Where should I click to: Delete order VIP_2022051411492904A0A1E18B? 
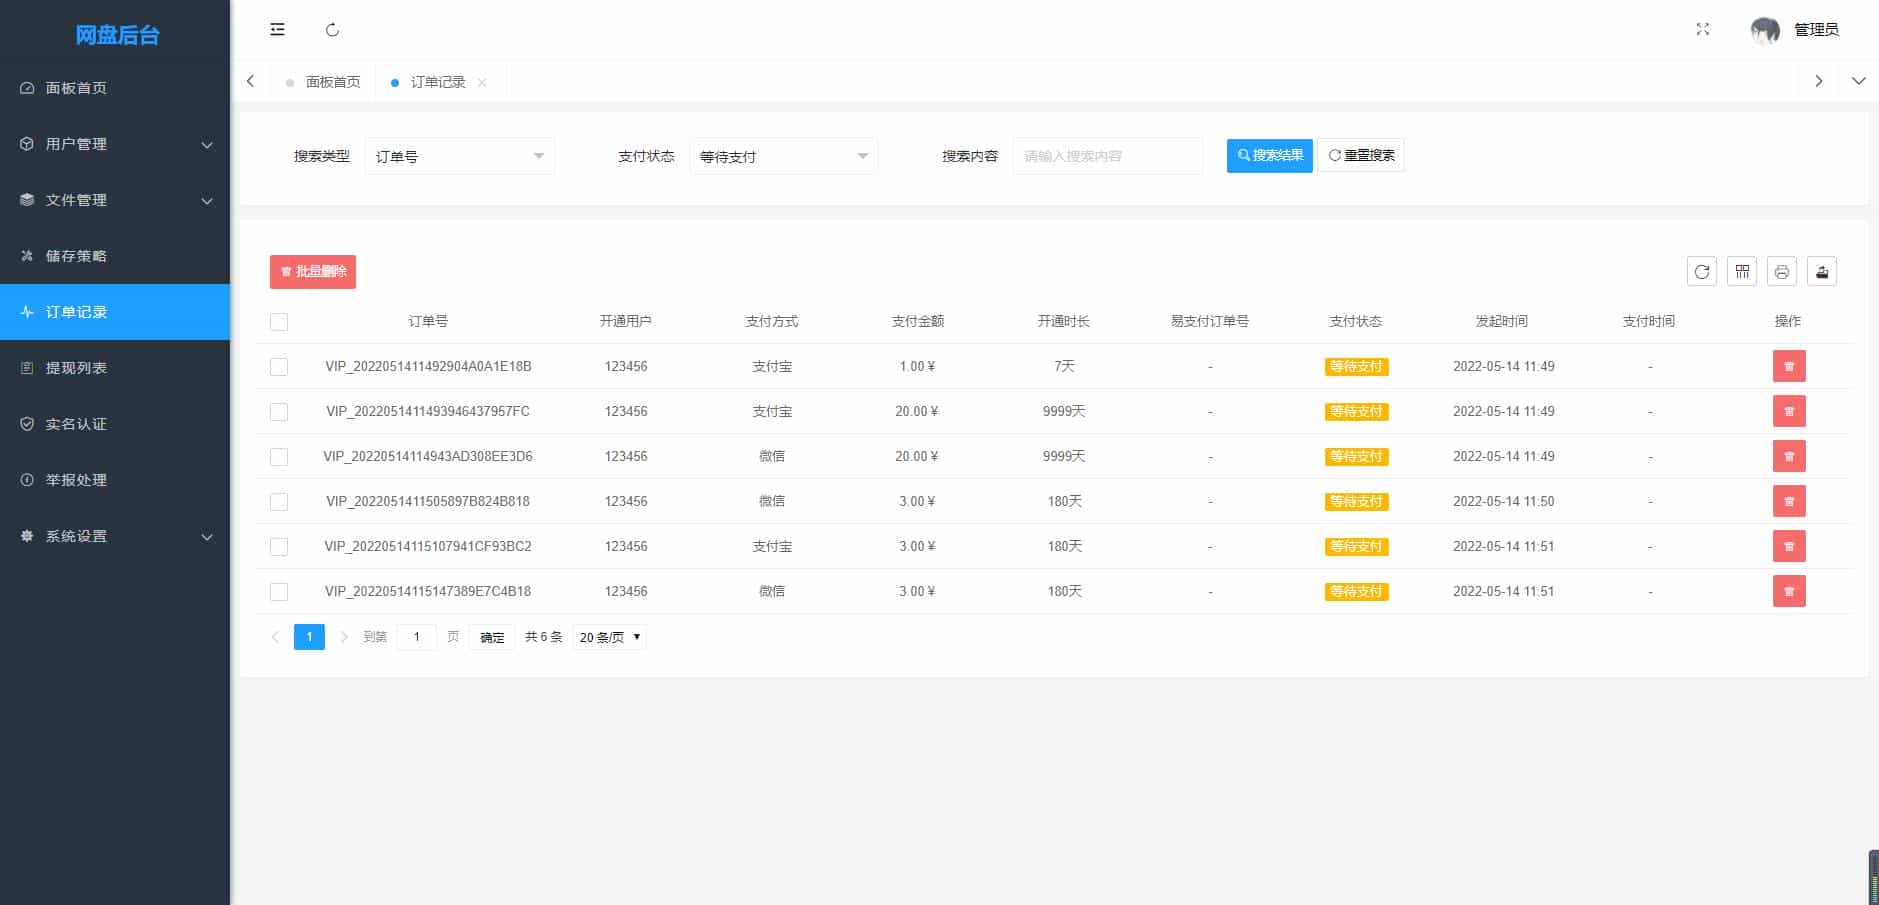(x=1789, y=366)
